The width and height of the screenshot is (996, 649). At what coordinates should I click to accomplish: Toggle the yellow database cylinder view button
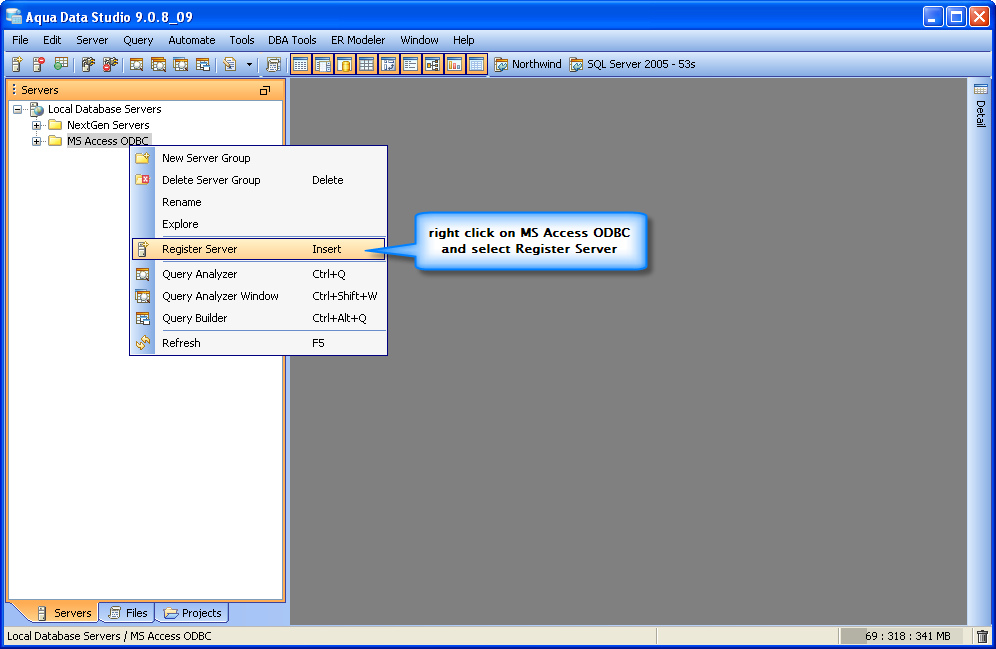[345, 64]
